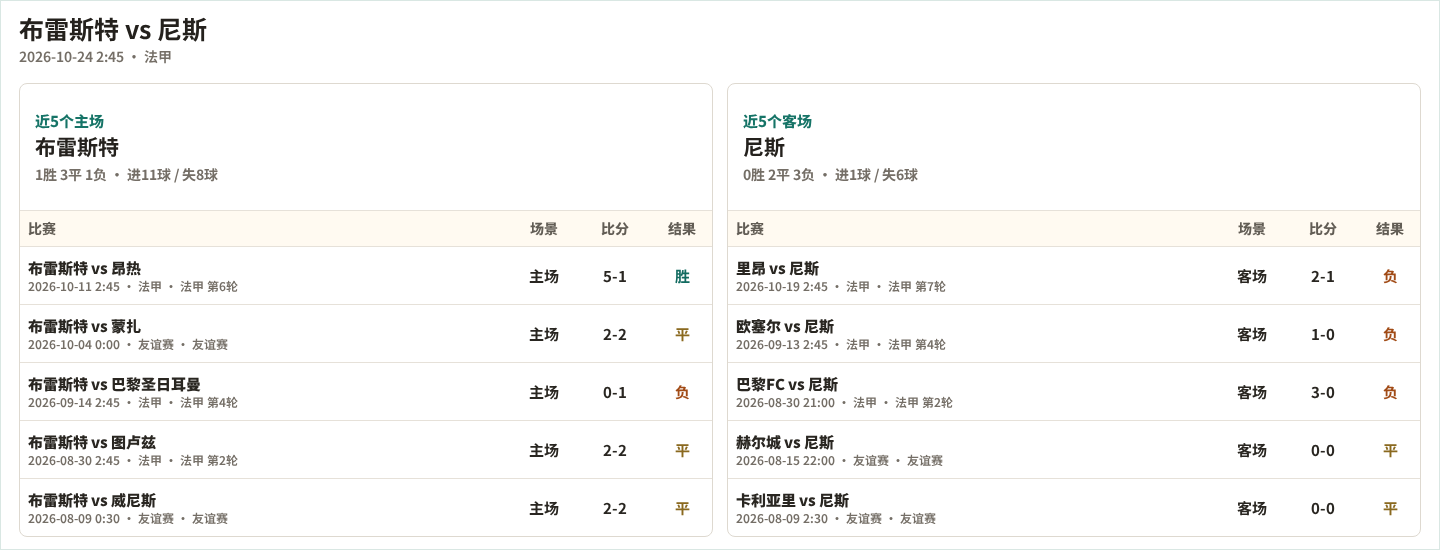
Task: Click the "平" result in the 赫尔城 row
Action: click(1390, 450)
